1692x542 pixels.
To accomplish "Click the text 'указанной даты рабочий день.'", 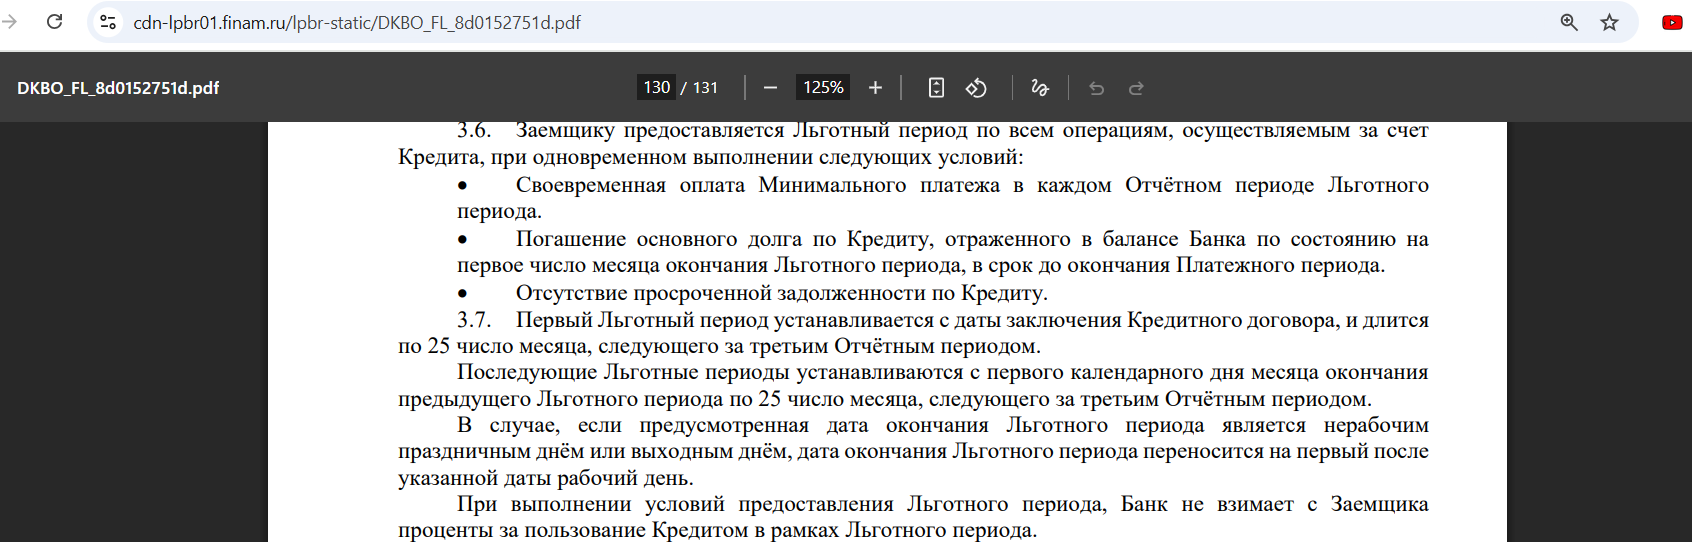I will coord(545,478).
